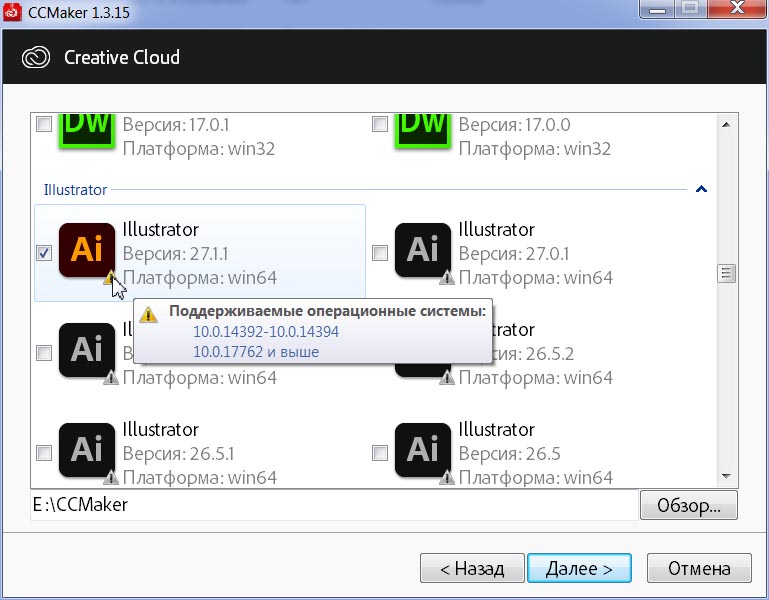Click the Creative Cloud logo in the header
The height and width of the screenshot is (600, 769).
pos(36,57)
